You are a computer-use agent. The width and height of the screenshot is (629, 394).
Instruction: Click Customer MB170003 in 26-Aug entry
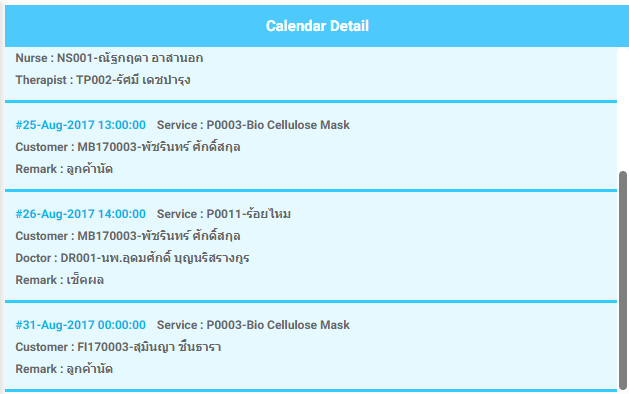point(128,236)
